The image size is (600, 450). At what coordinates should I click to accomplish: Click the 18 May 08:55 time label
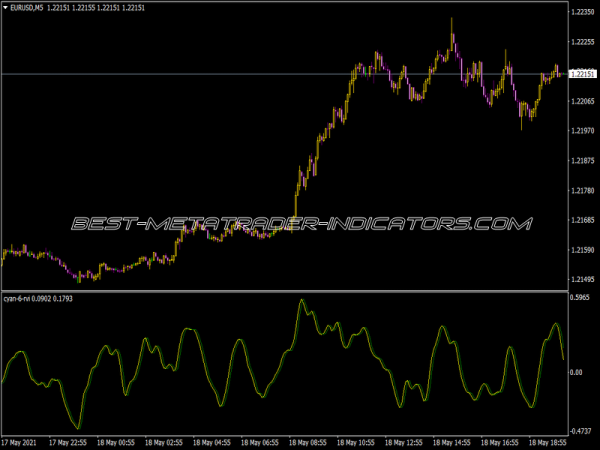point(309,442)
